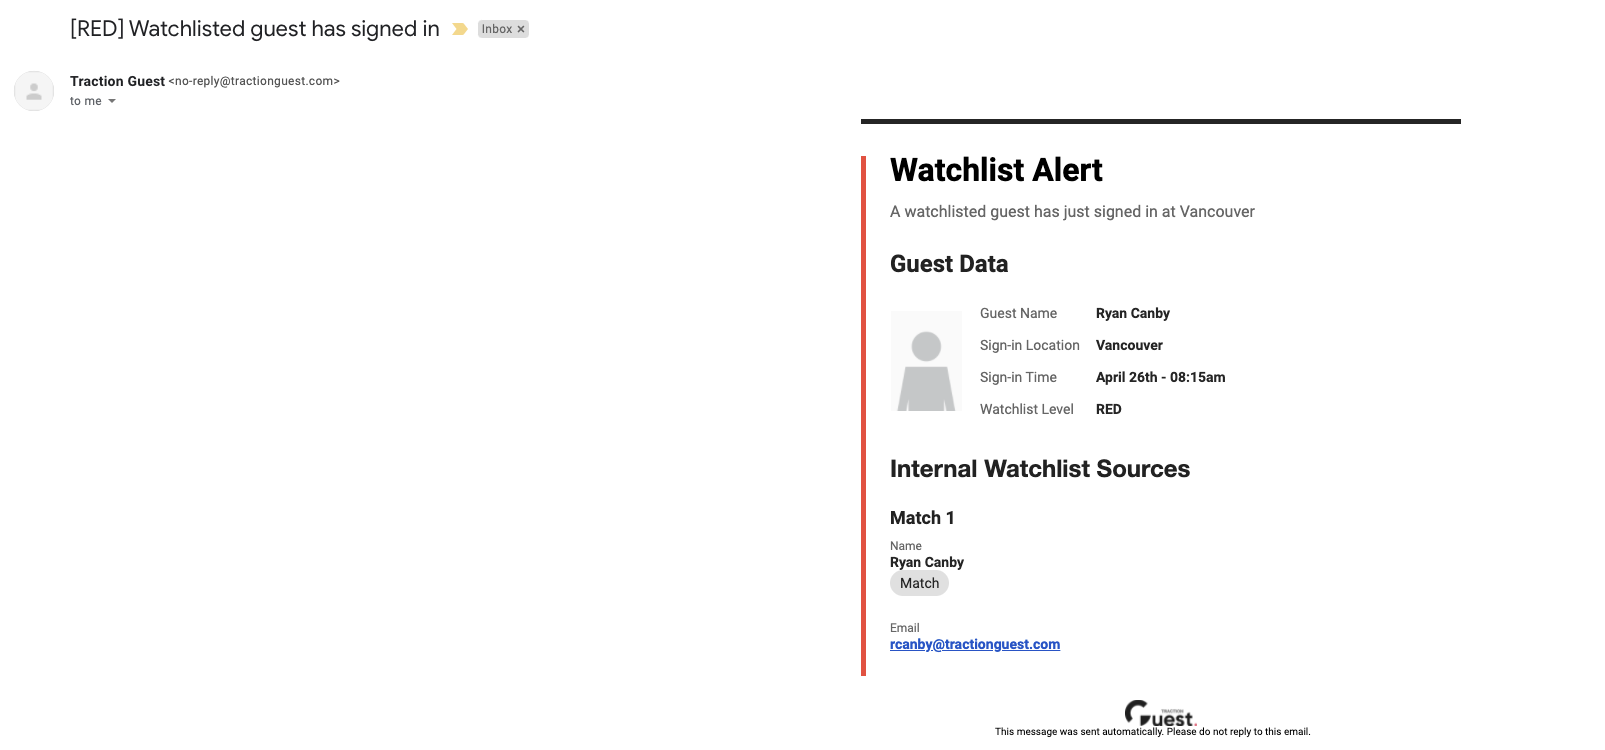This screenshot has width=1605, height=750.
Task: Click the email subject '[RED] Watchlisted guest has signed in'
Action: [x=255, y=29]
